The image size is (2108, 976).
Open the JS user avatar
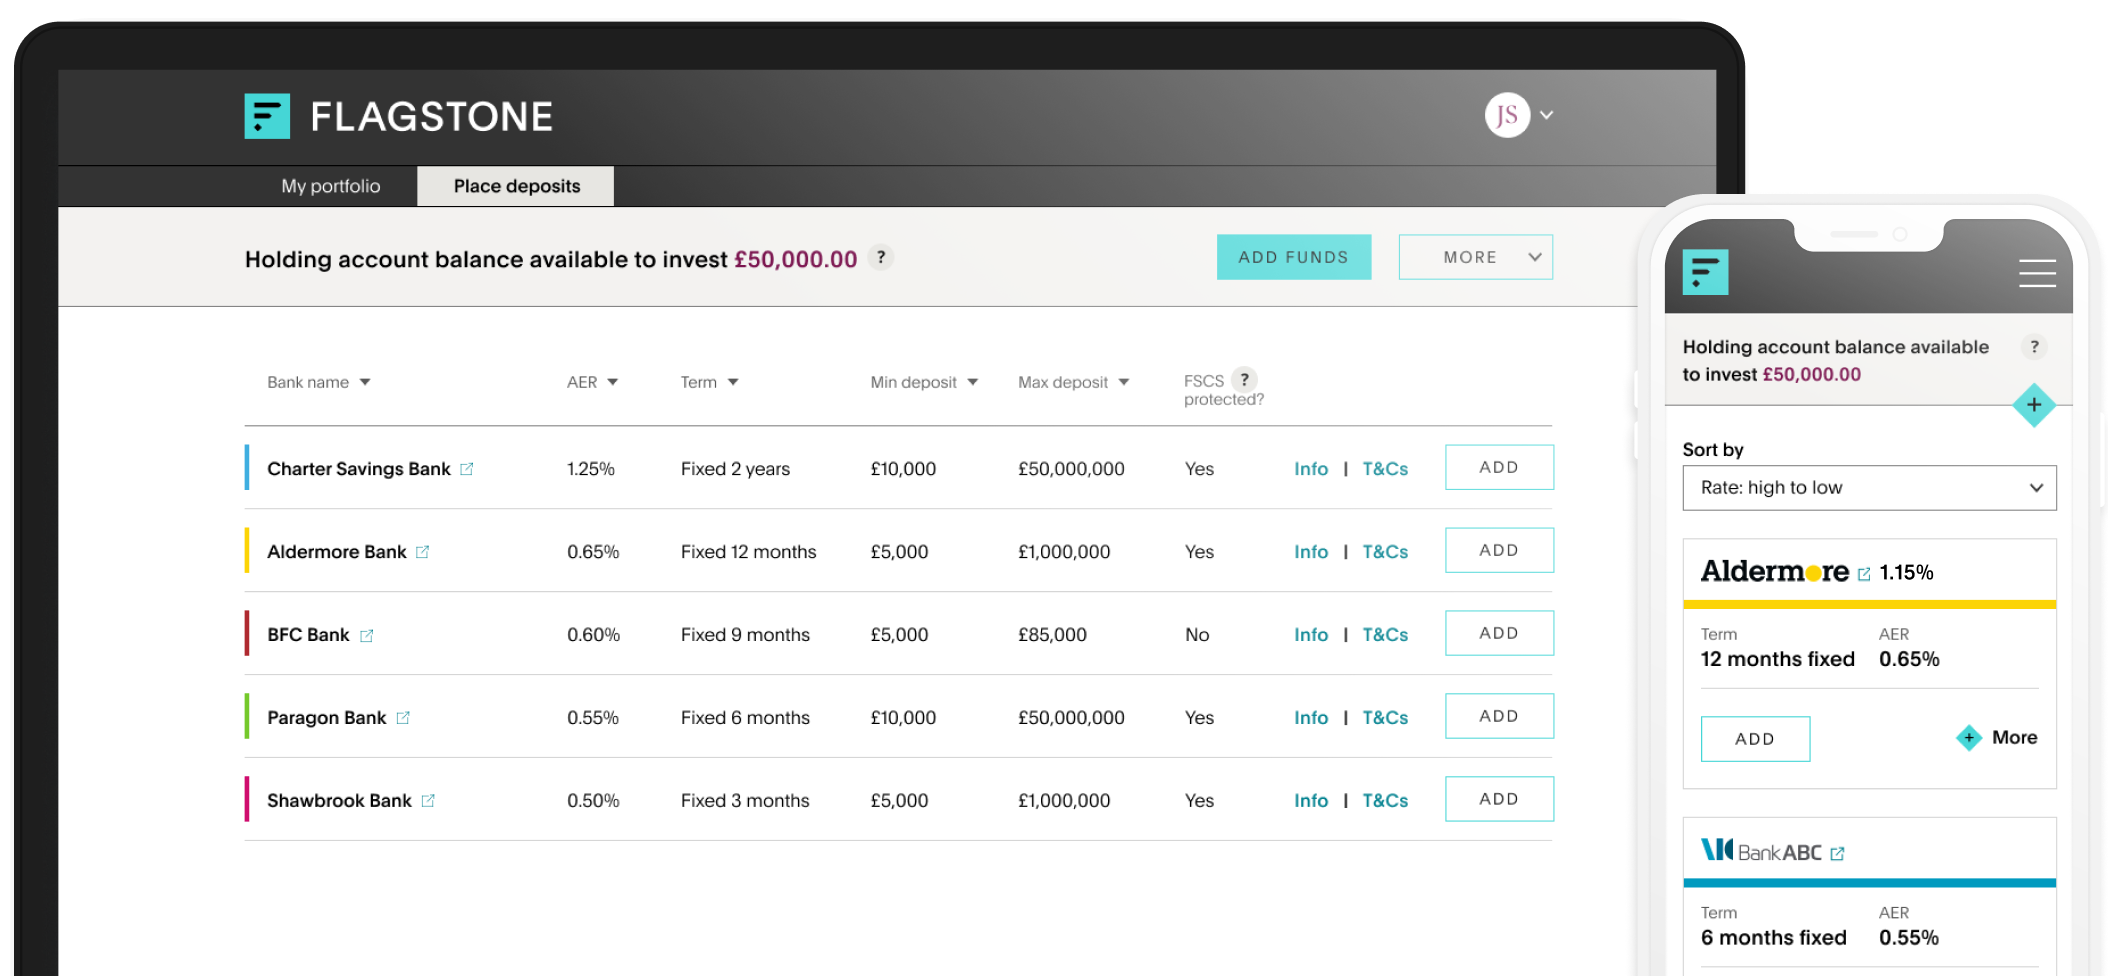1507,115
